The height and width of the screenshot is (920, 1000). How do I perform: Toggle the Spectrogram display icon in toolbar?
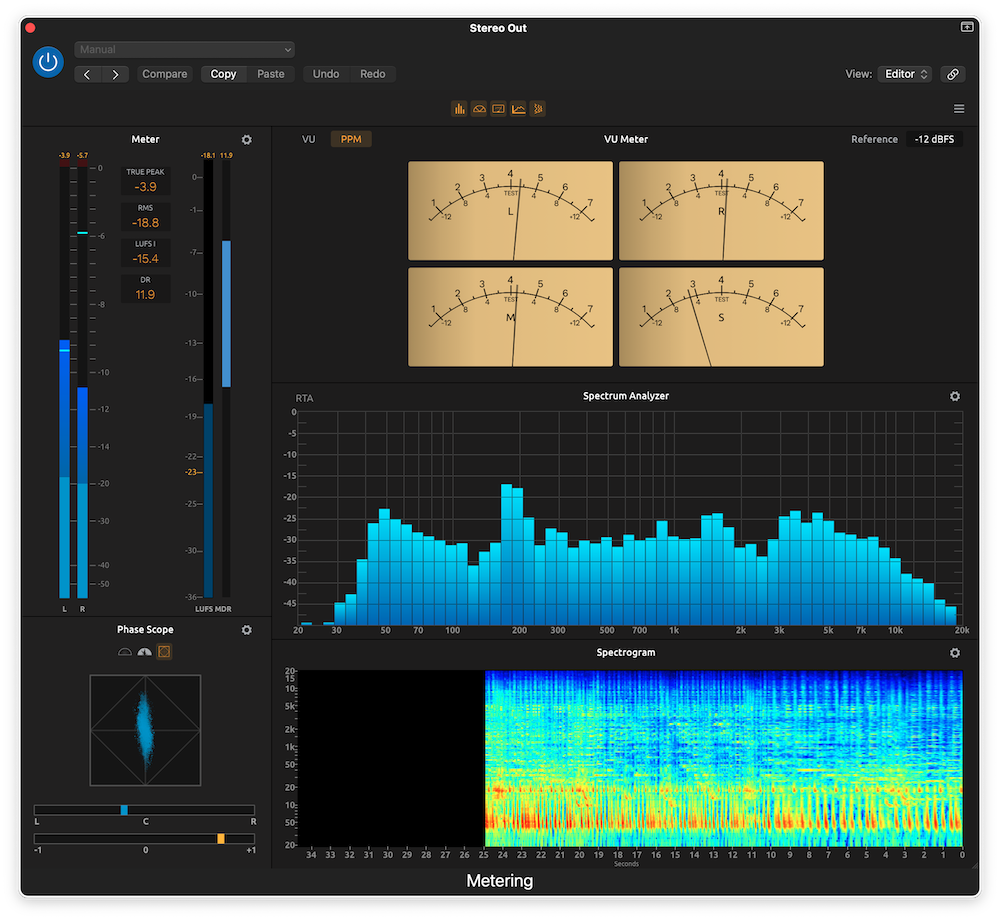pyautogui.click(x=538, y=108)
